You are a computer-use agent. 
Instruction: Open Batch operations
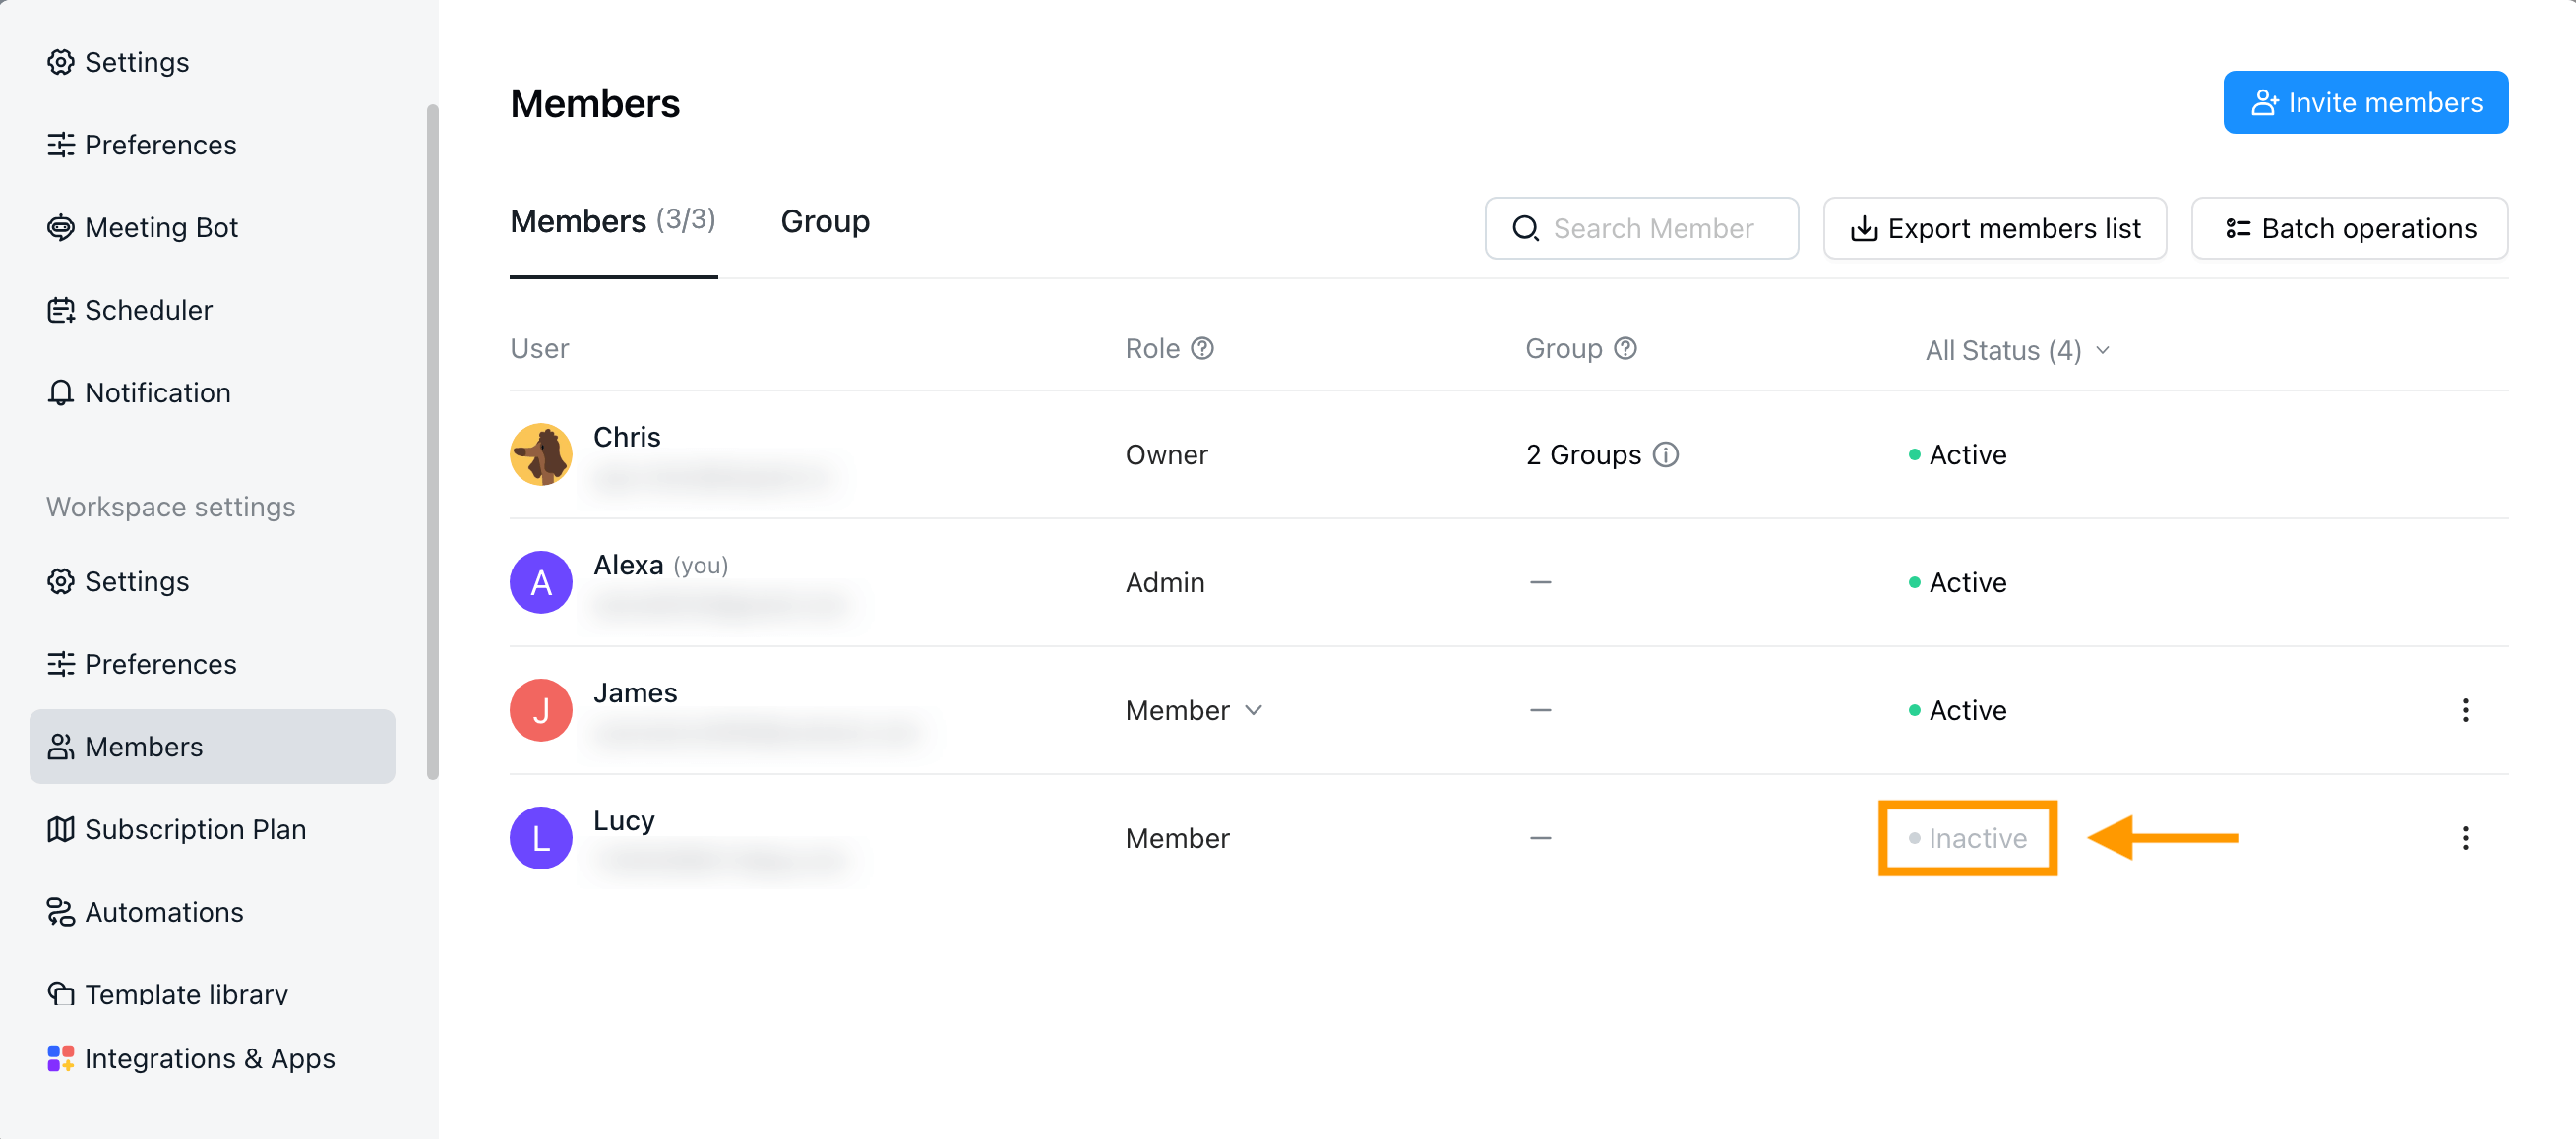tap(2349, 228)
